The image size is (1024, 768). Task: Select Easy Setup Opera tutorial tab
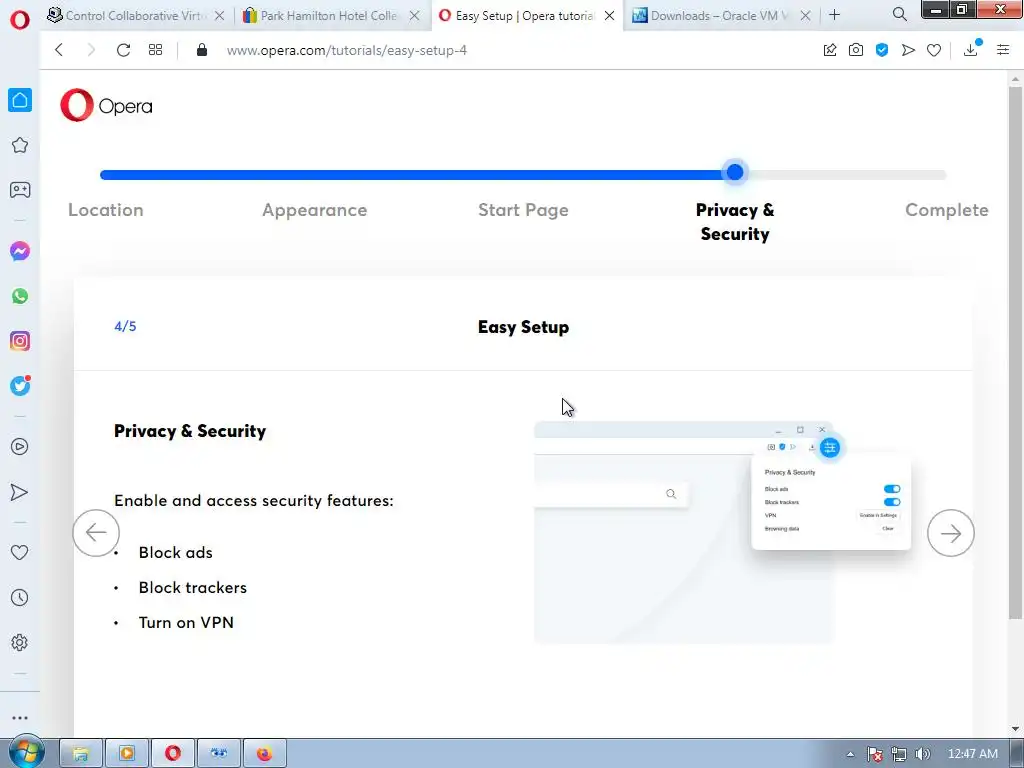coord(526,15)
